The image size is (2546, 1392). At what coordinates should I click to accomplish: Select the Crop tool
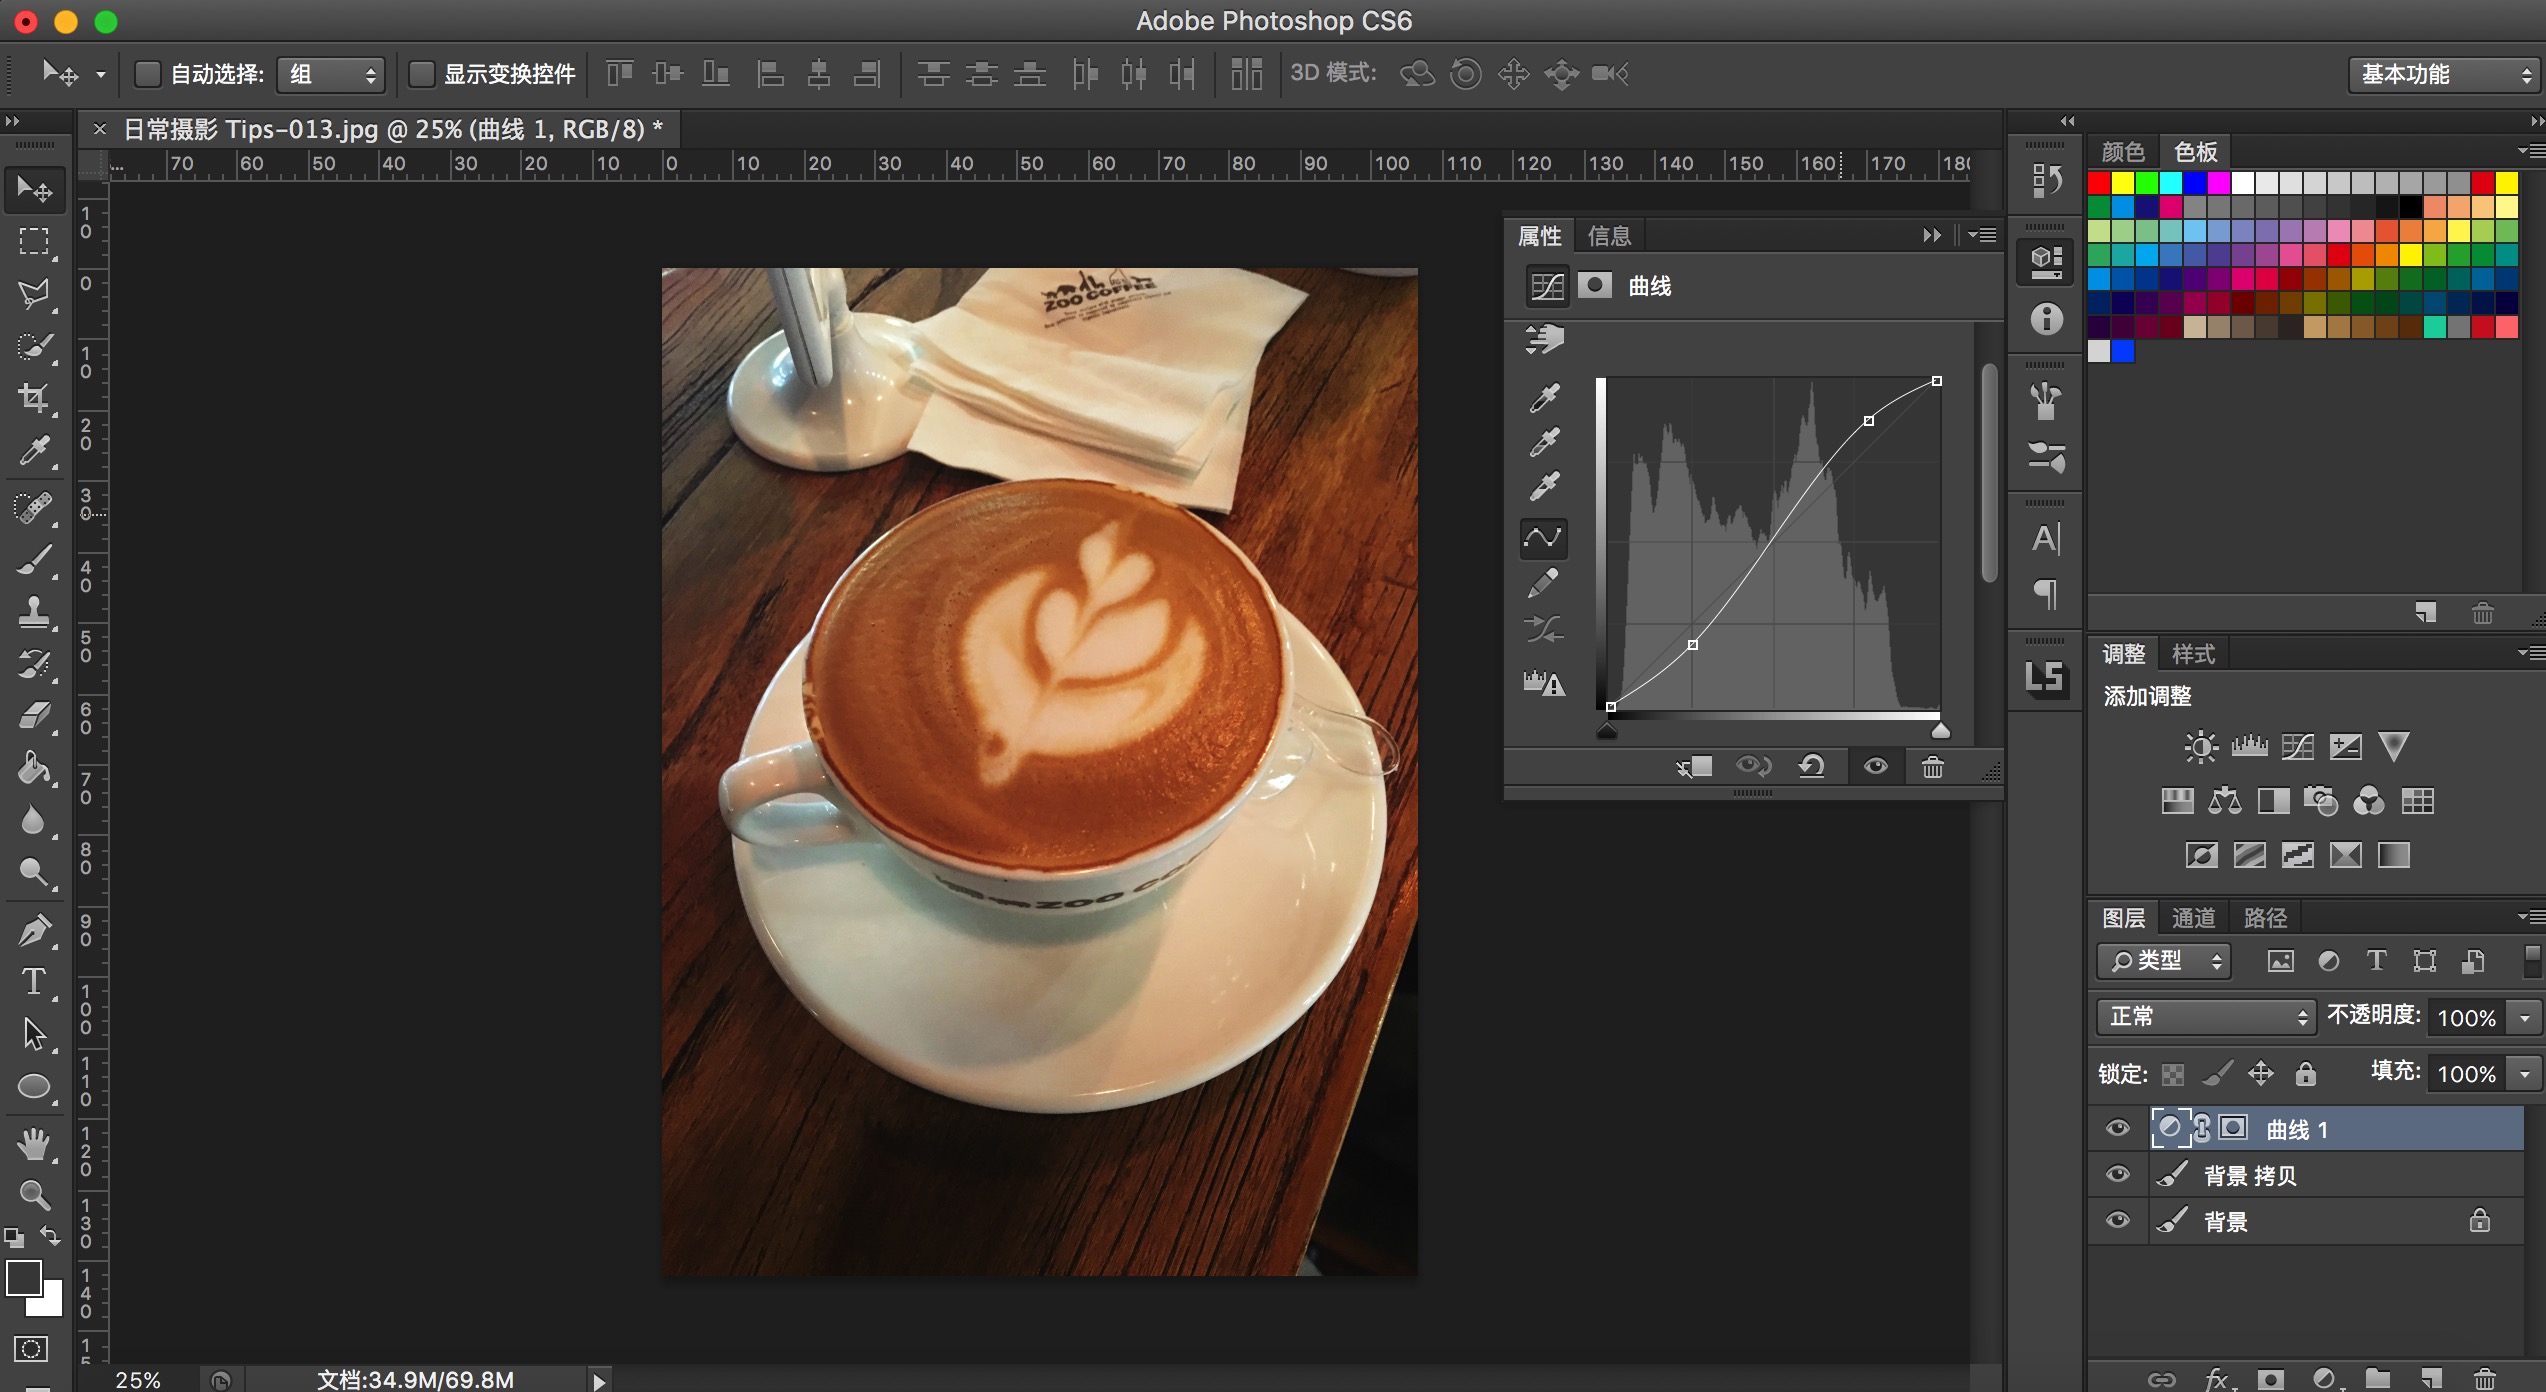(34, 399)
